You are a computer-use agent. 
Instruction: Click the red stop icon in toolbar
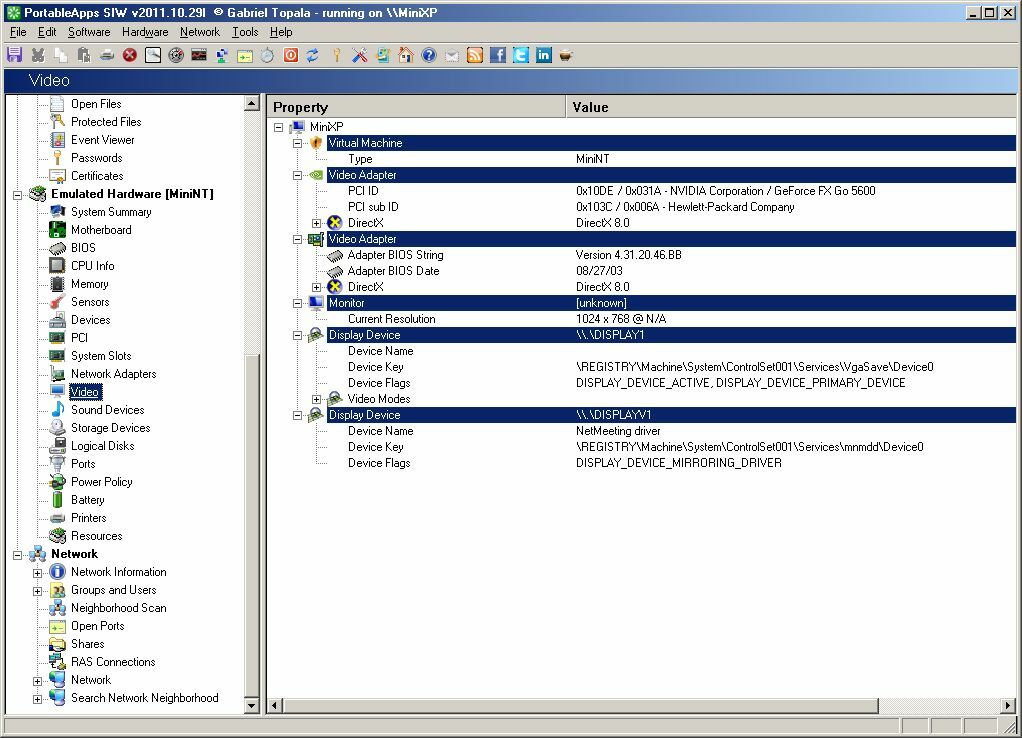pyautogui.click(x=130, y=55)
